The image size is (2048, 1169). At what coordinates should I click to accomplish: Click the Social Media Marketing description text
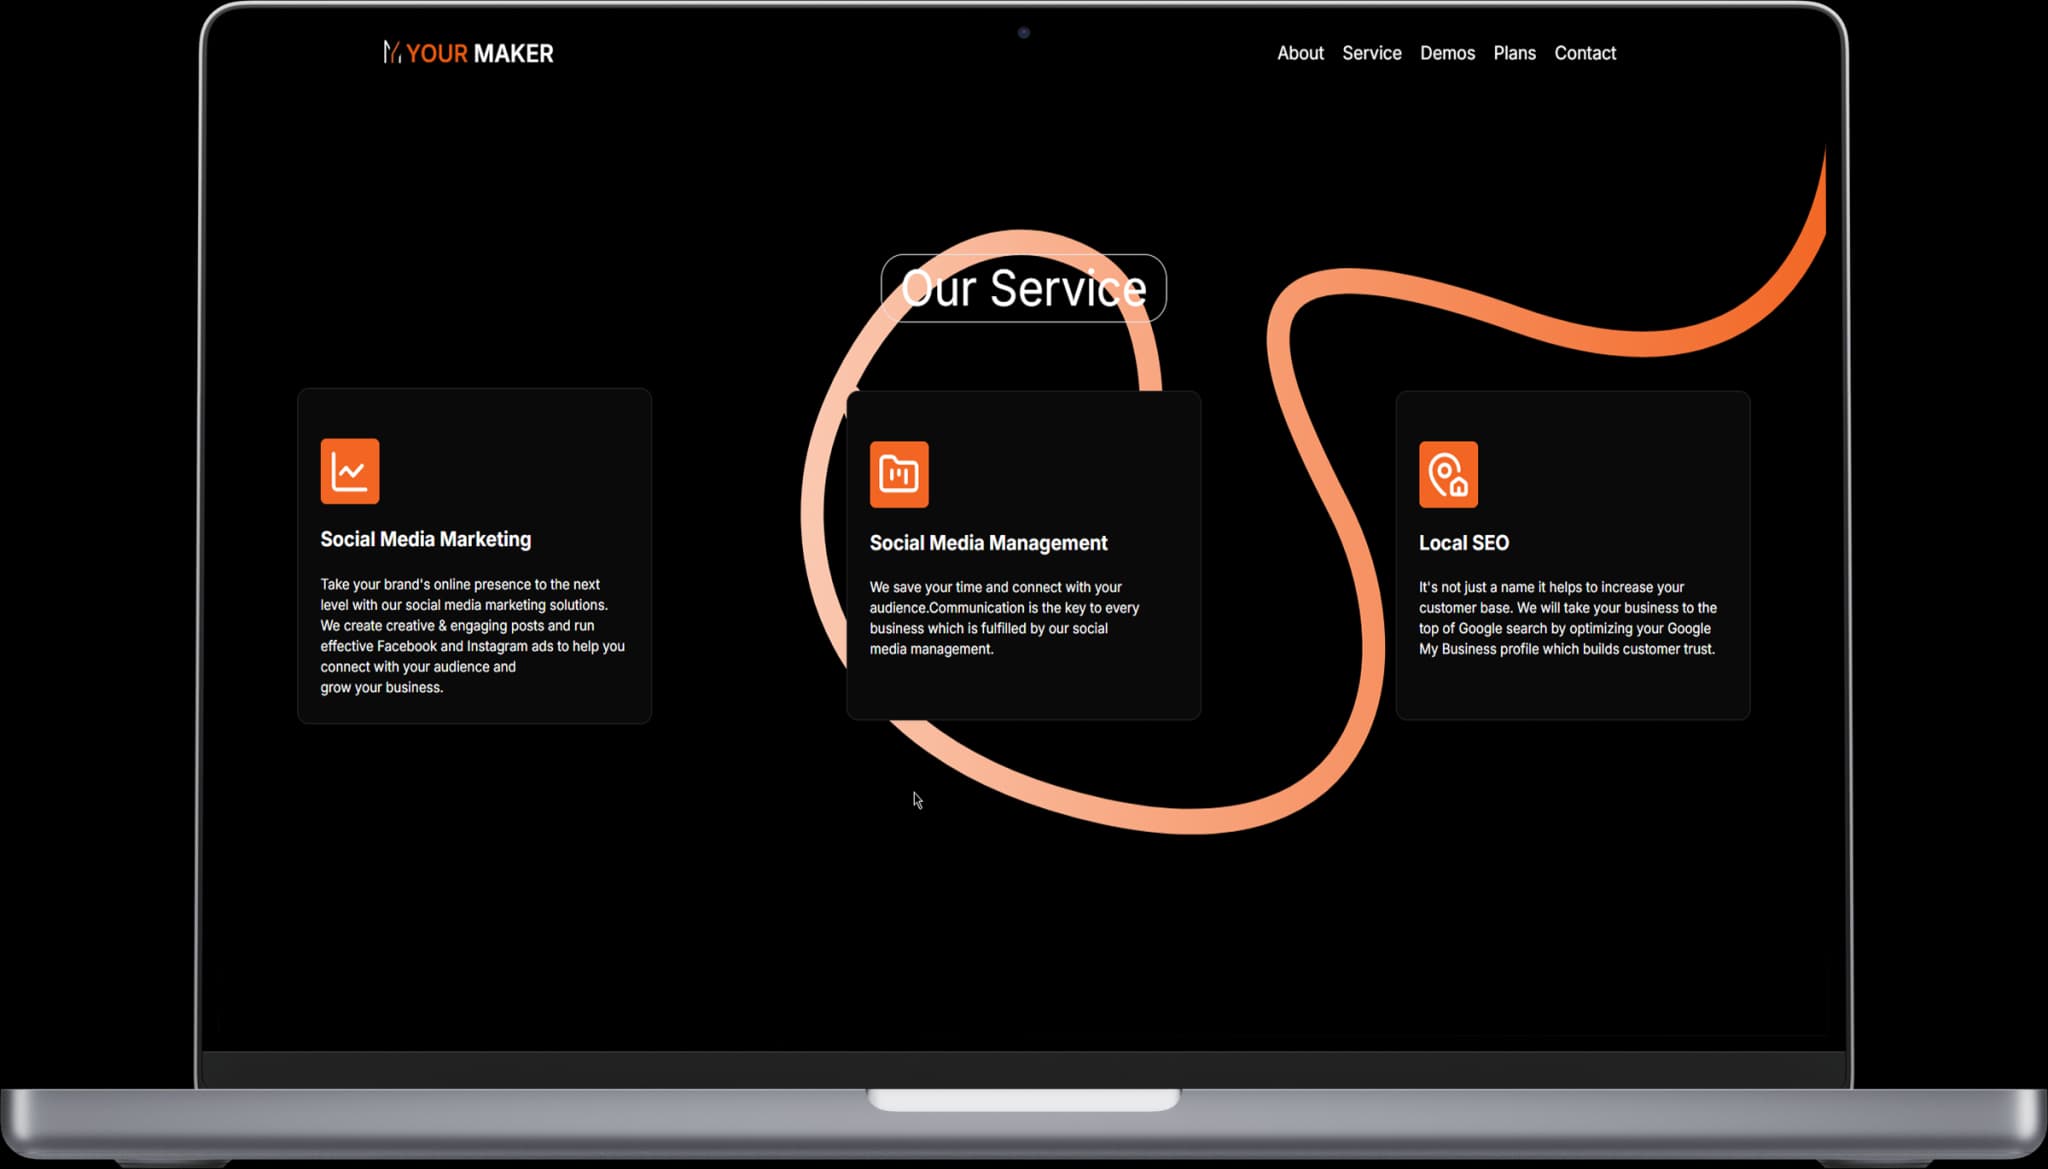coord(470,636)
